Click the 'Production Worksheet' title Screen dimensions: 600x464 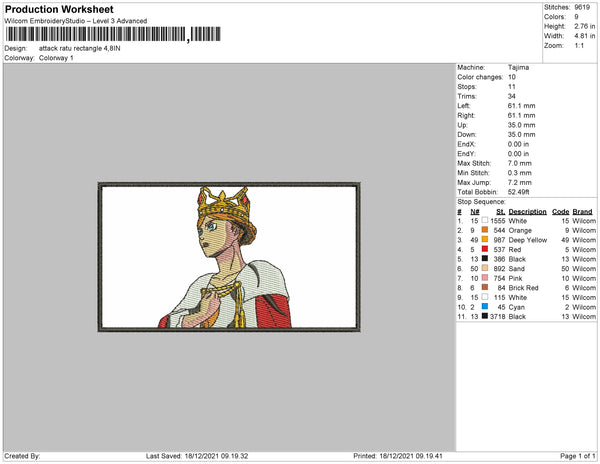(59, 10)
